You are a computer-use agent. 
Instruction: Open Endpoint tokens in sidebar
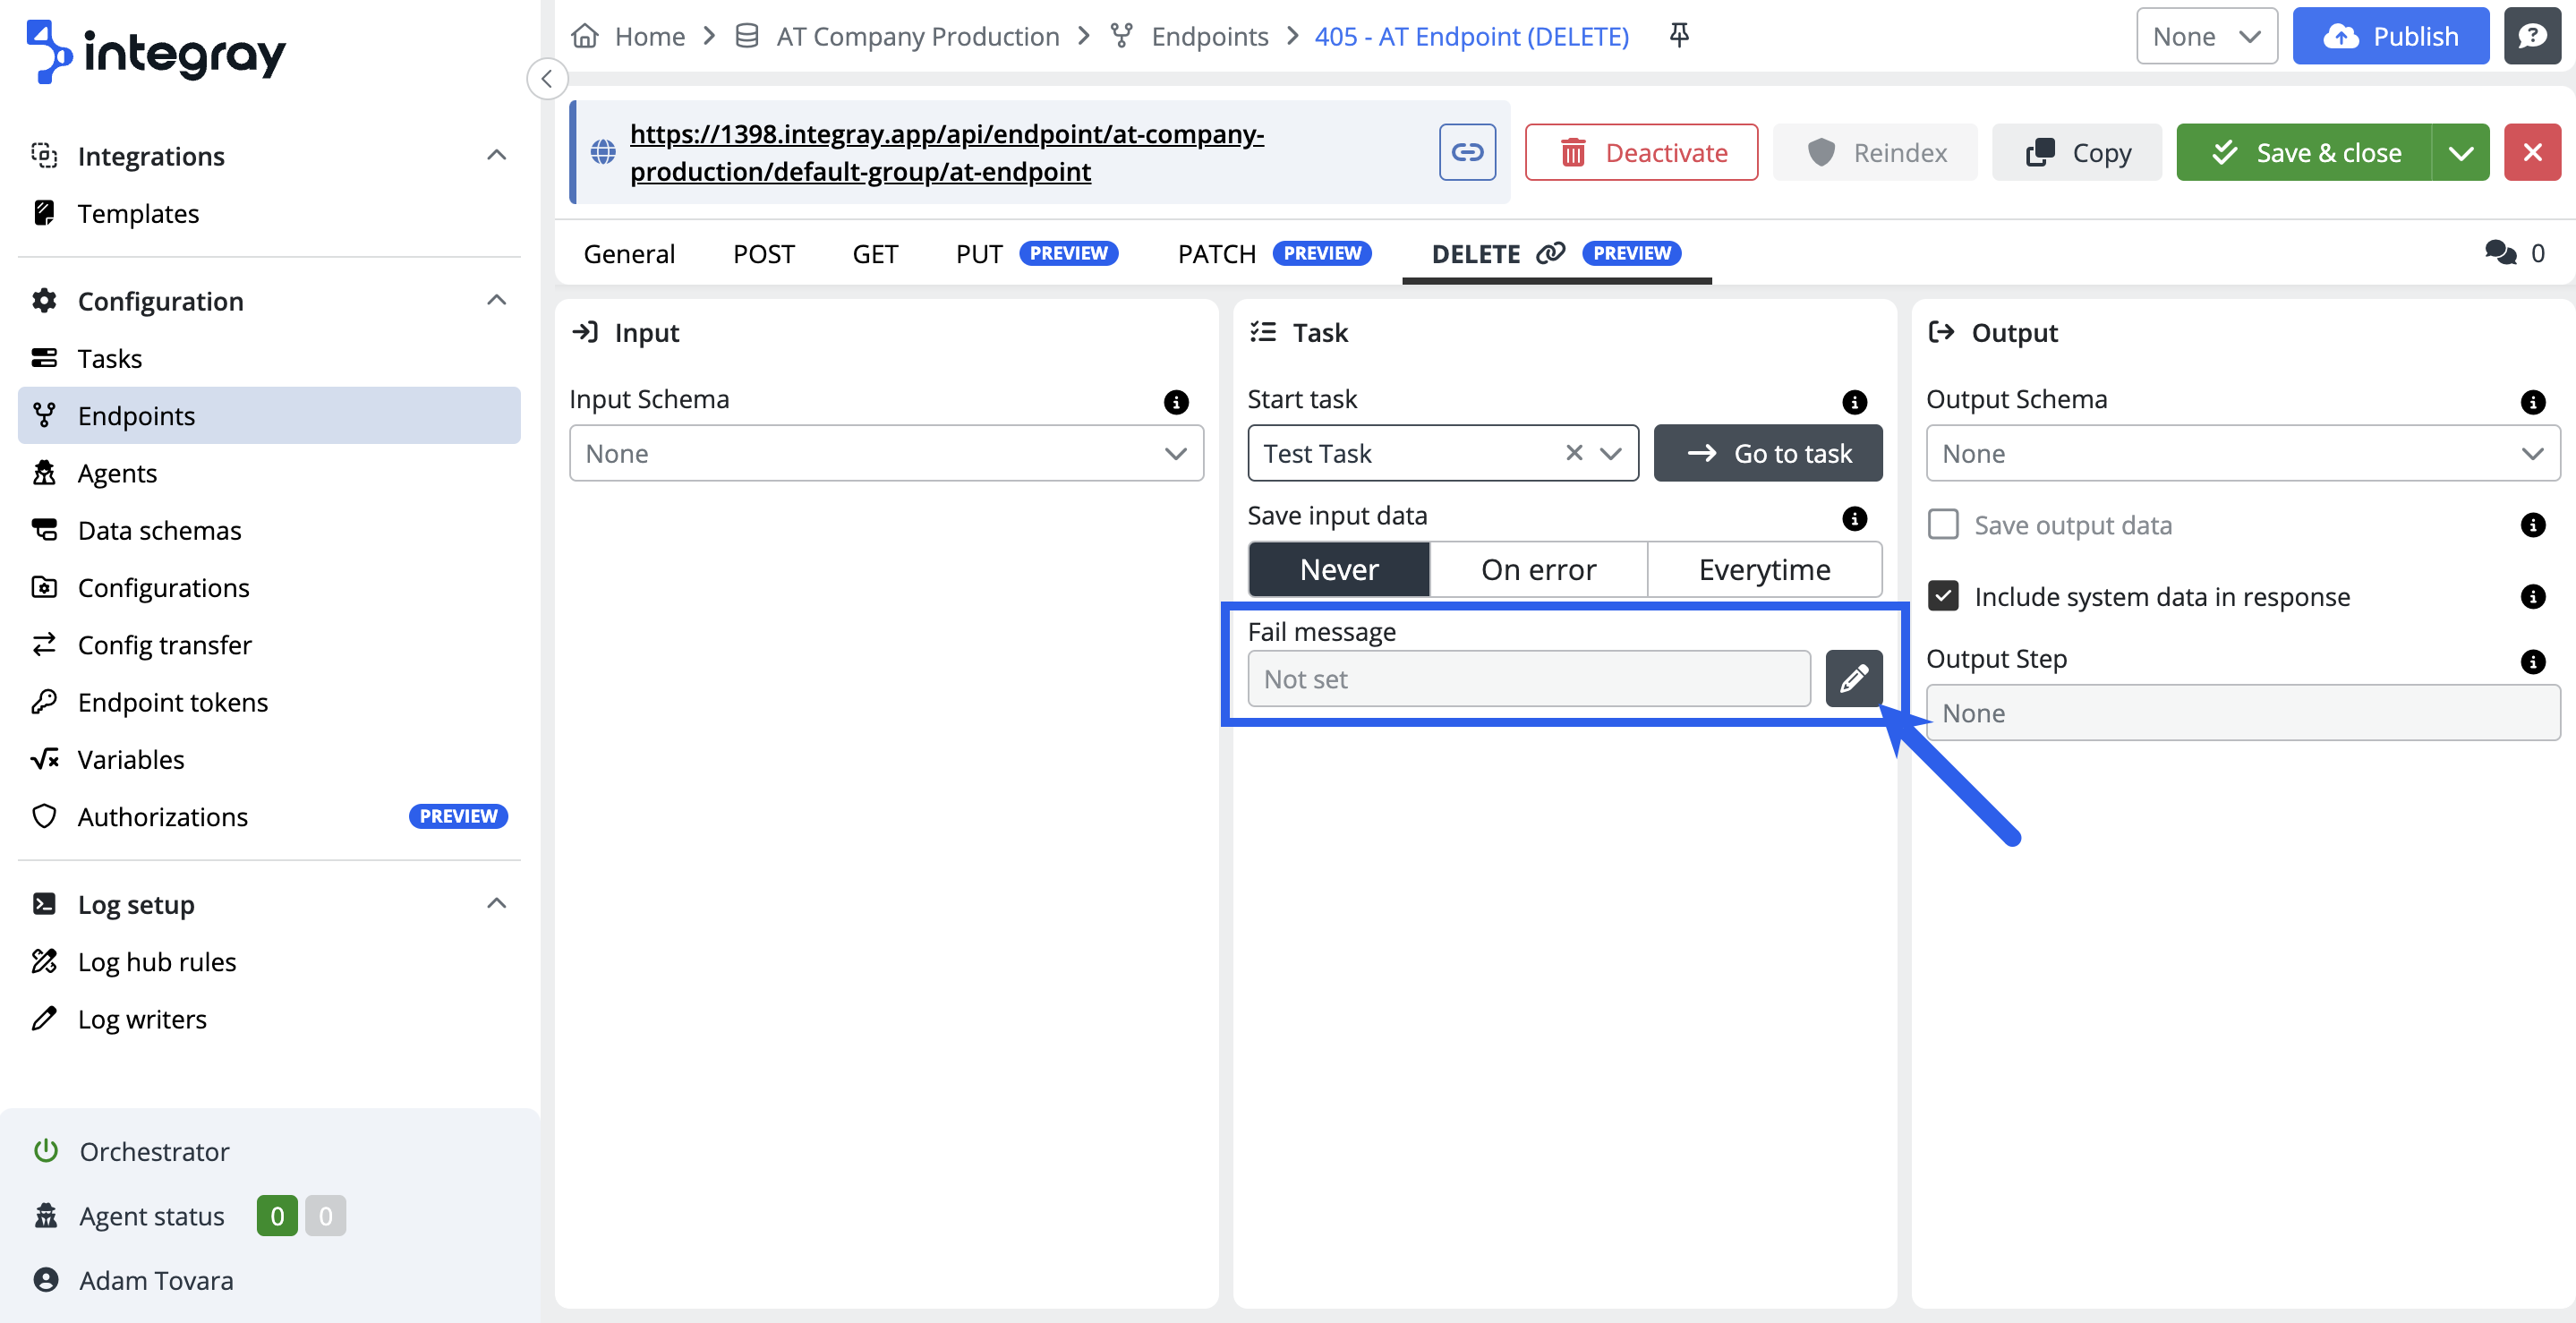tap(172, 702)
